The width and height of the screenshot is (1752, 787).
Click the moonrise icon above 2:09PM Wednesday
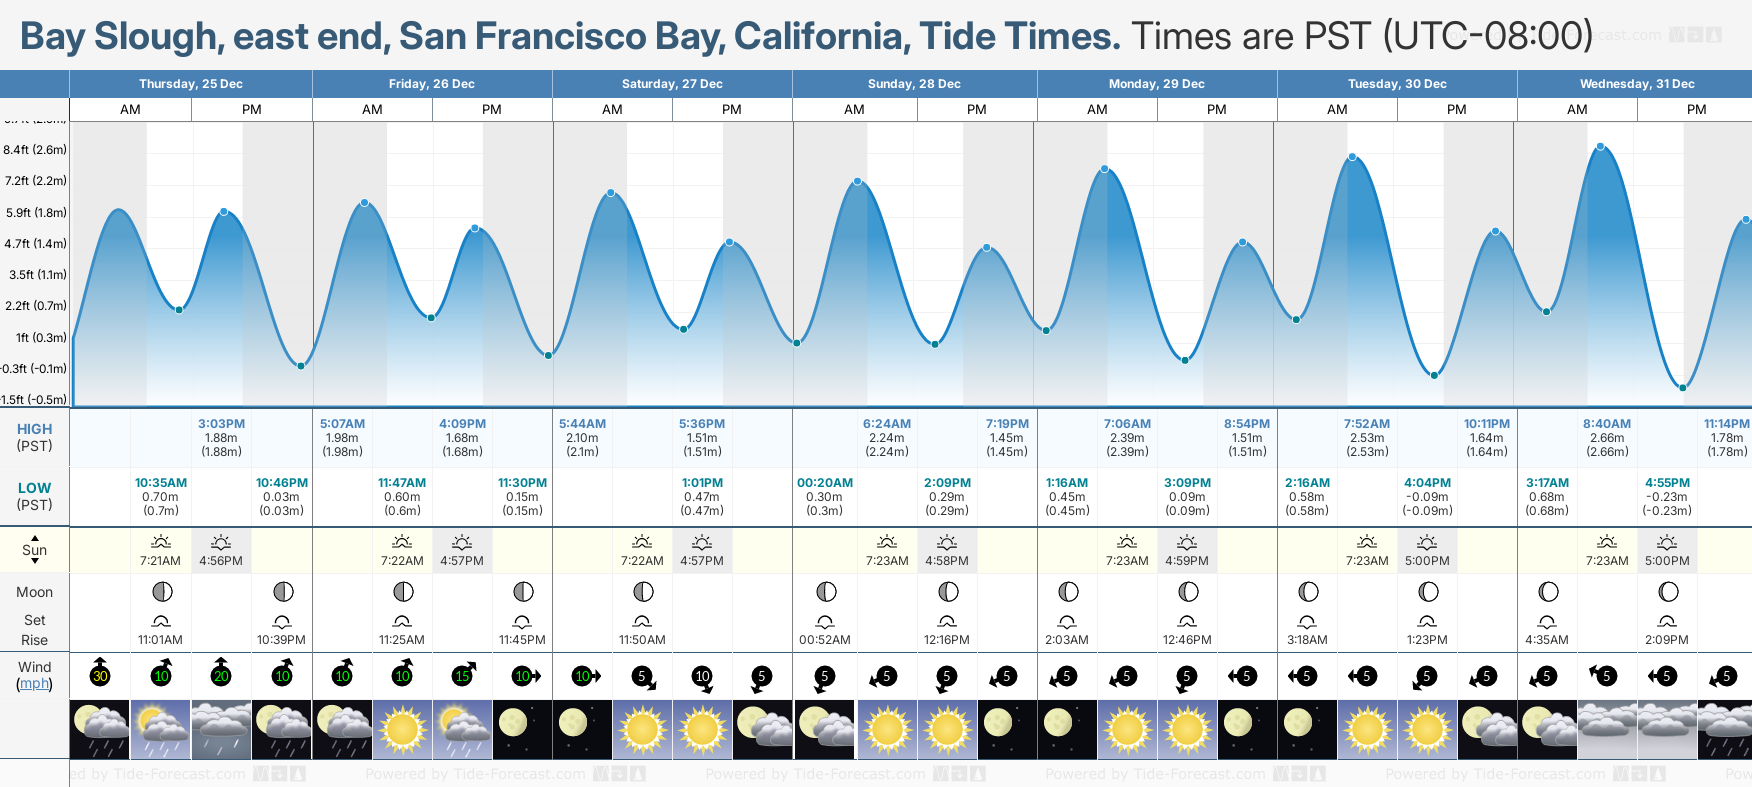click(x=1667, y=621)
